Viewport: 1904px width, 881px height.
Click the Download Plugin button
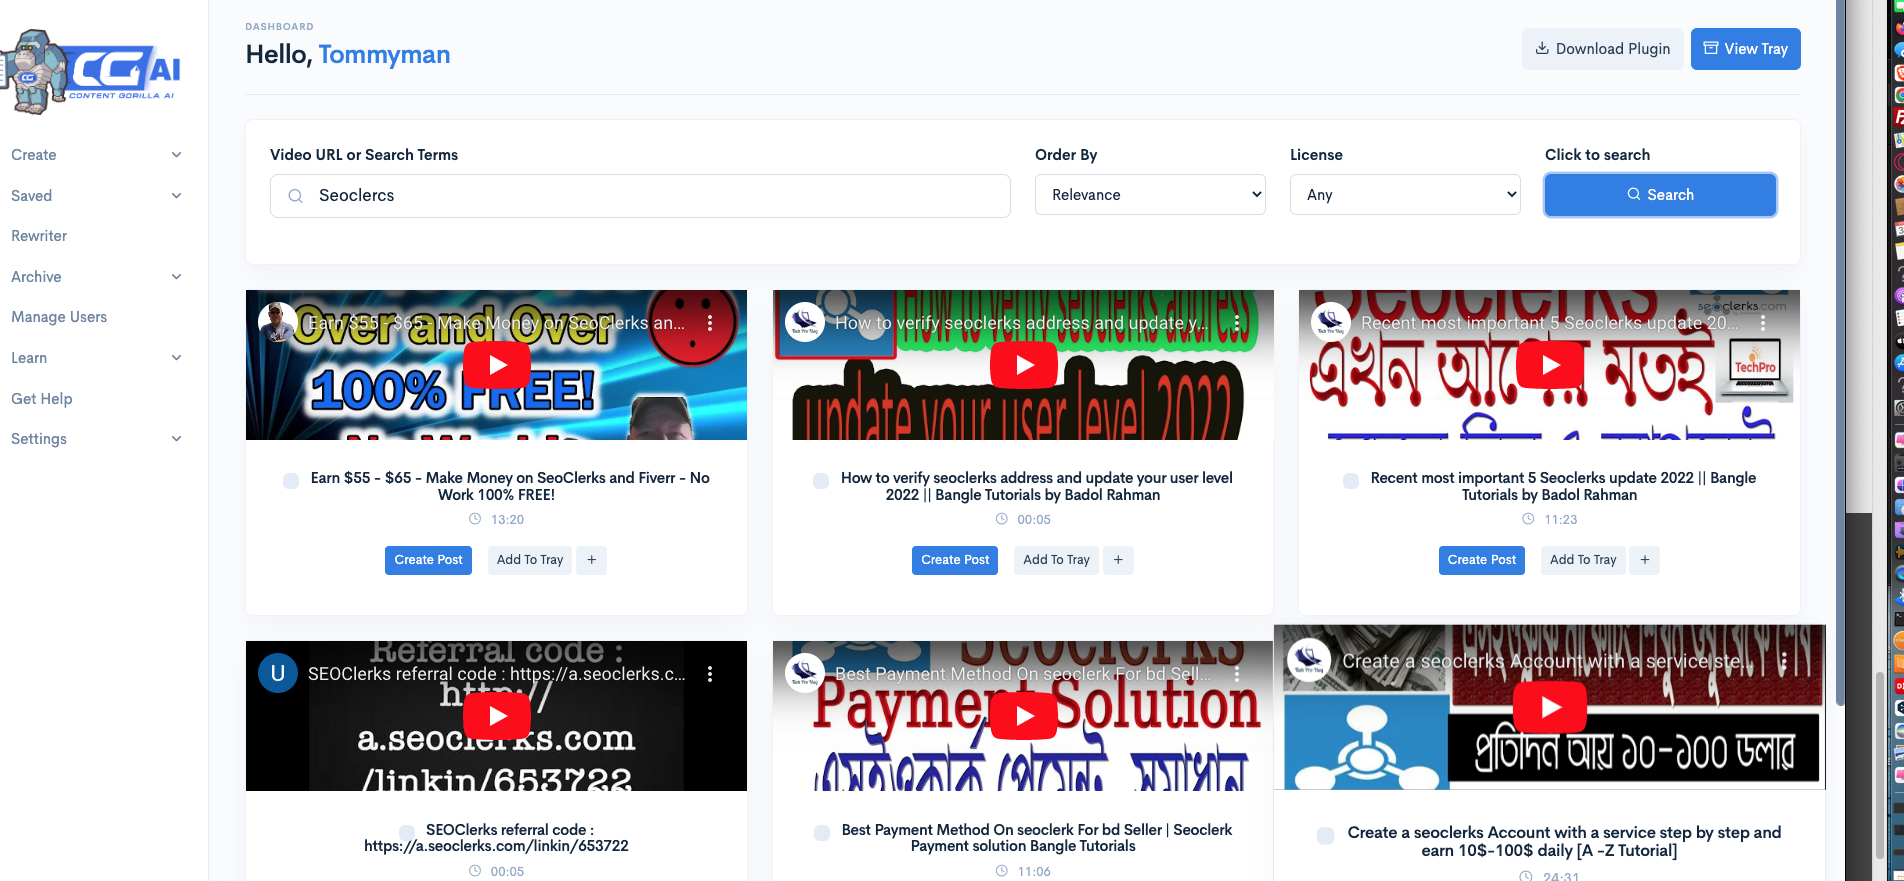1602,49
